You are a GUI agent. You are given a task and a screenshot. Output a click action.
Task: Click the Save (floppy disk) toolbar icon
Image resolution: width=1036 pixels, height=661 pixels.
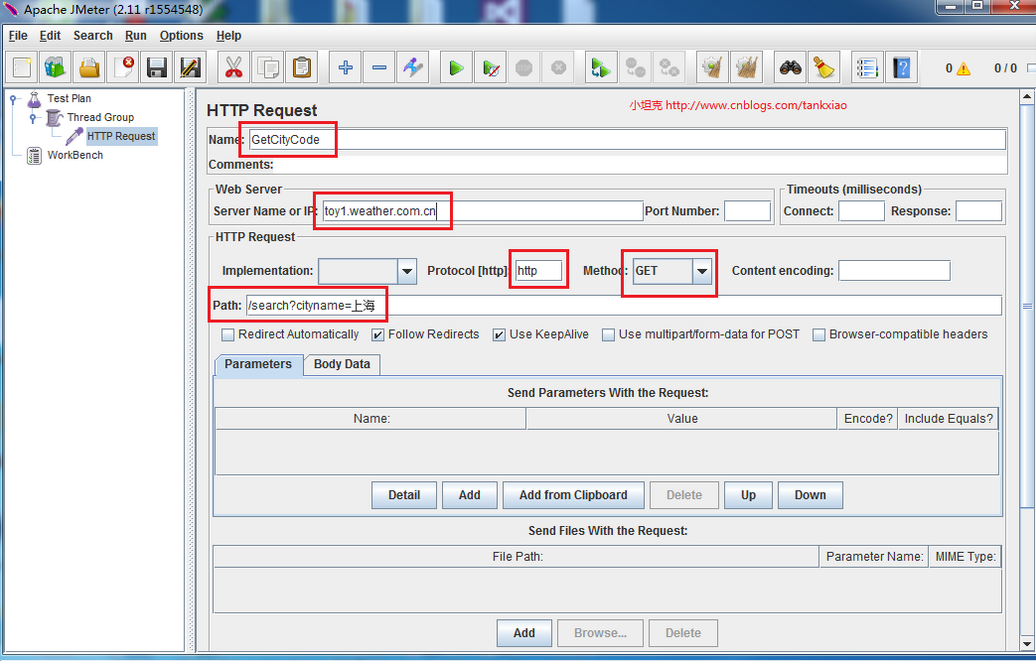point(156,68)
